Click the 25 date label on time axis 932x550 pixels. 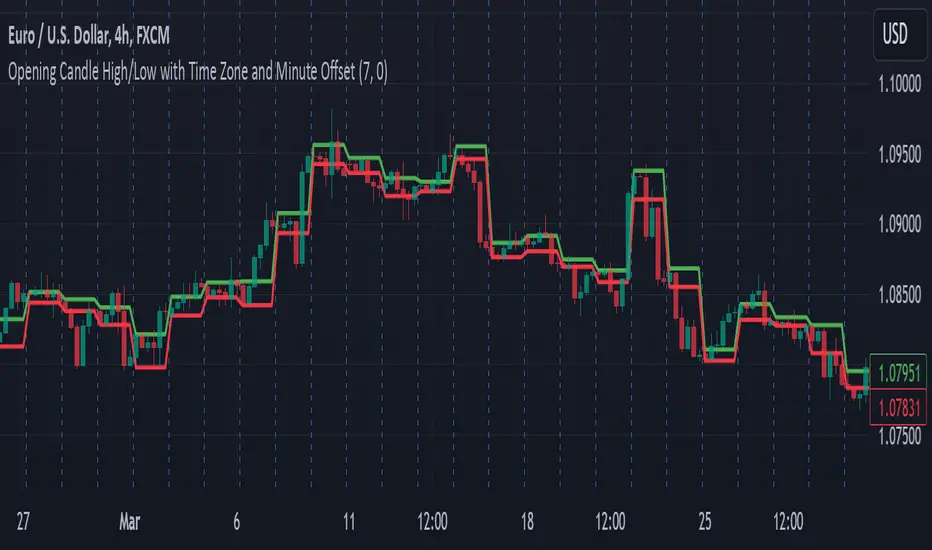[x=704, y=521]
